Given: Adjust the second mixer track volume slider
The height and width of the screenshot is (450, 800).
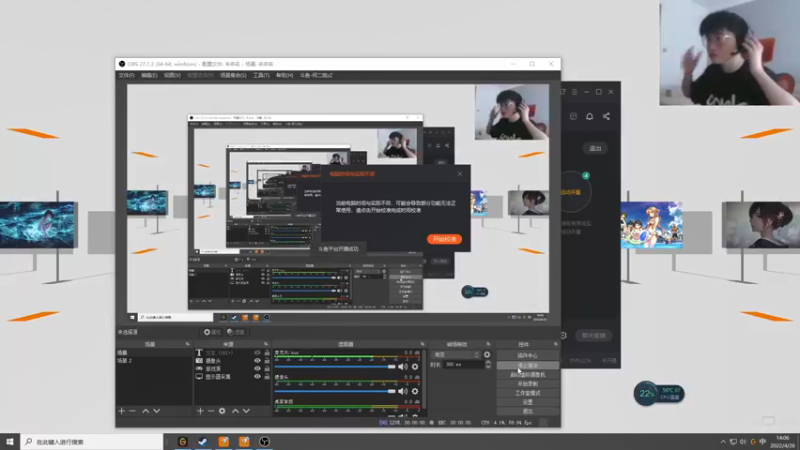Looking at the screenshot, I should (335, 391).
